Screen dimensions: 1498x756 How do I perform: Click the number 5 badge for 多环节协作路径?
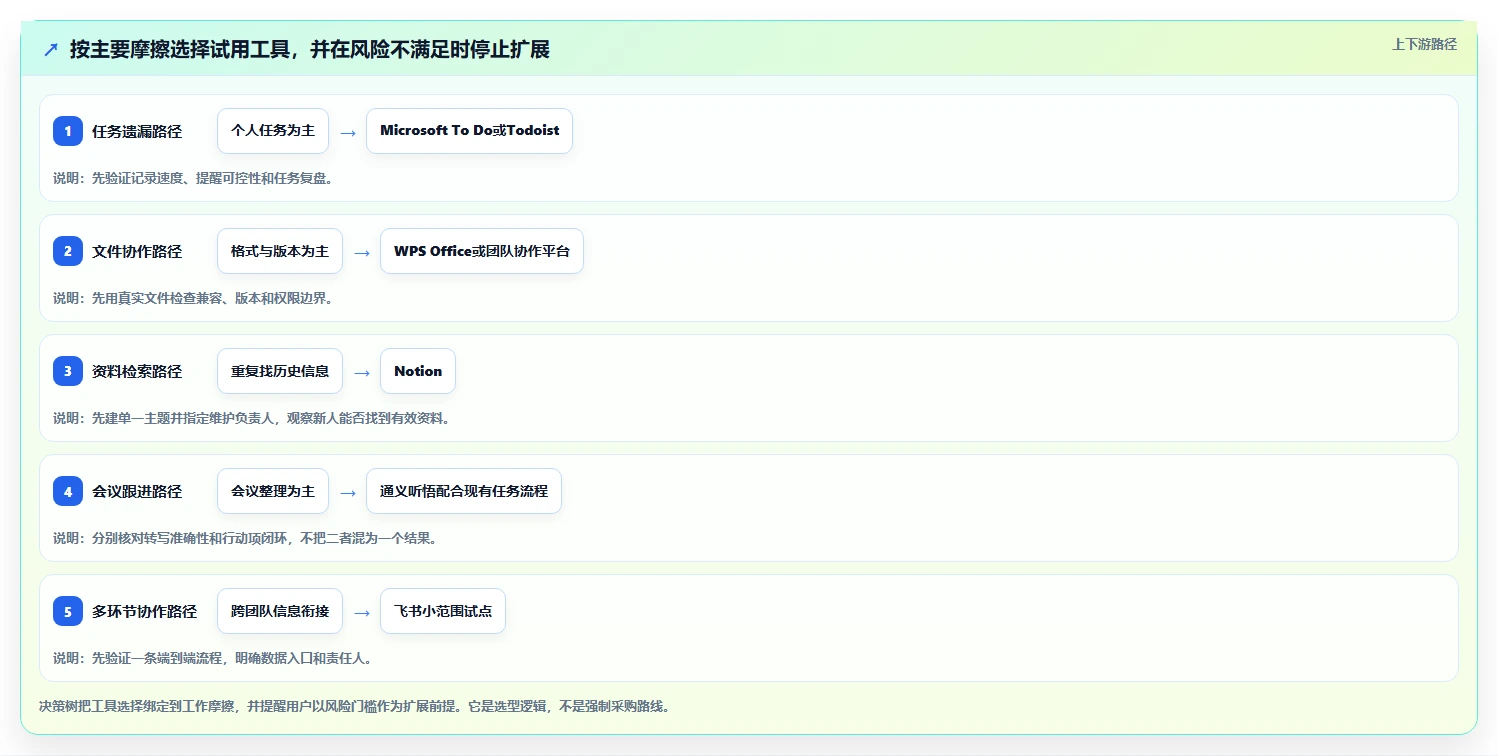click(68, 611)
